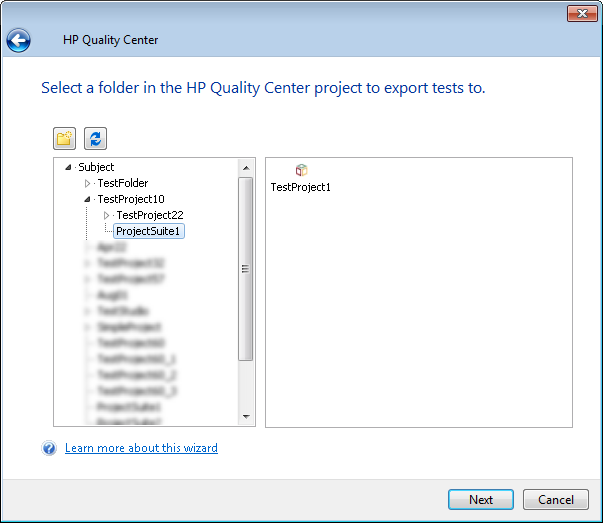
Task: Select the TestProject22 folder
Action: [x=150, y=215]
